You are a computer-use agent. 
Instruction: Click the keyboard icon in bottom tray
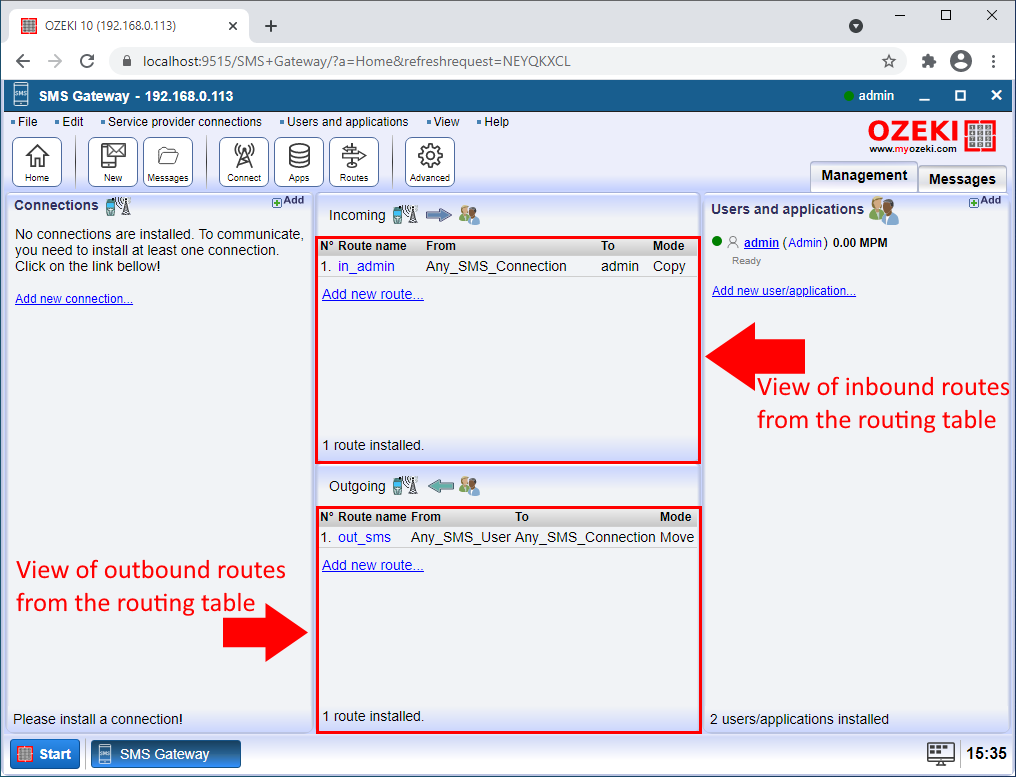pos(940,754)
